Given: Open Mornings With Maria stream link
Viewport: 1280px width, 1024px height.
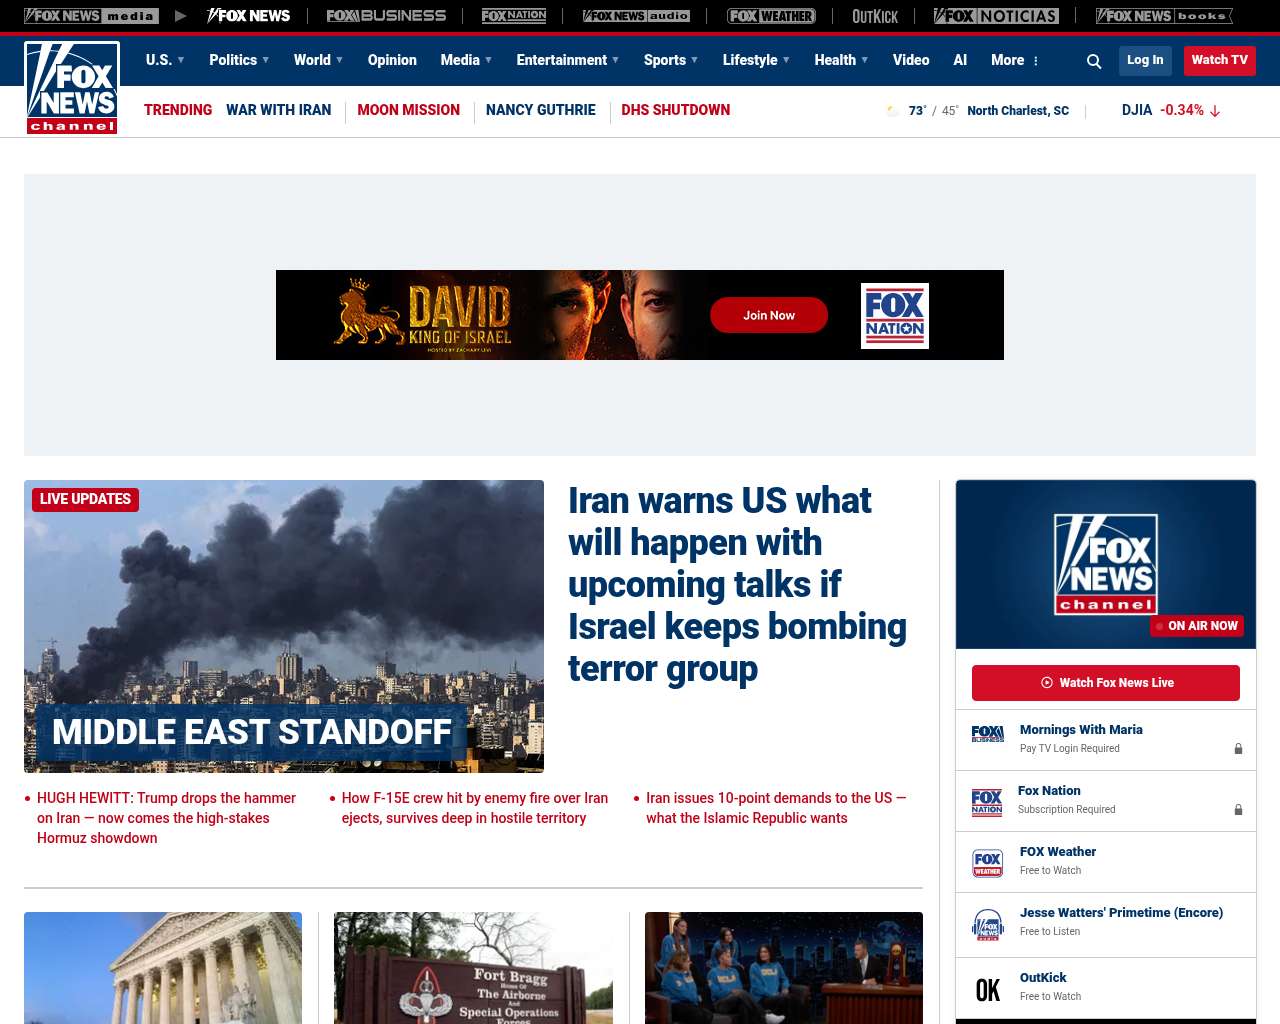Looking at the screenshot, I should coord(1081,730).
